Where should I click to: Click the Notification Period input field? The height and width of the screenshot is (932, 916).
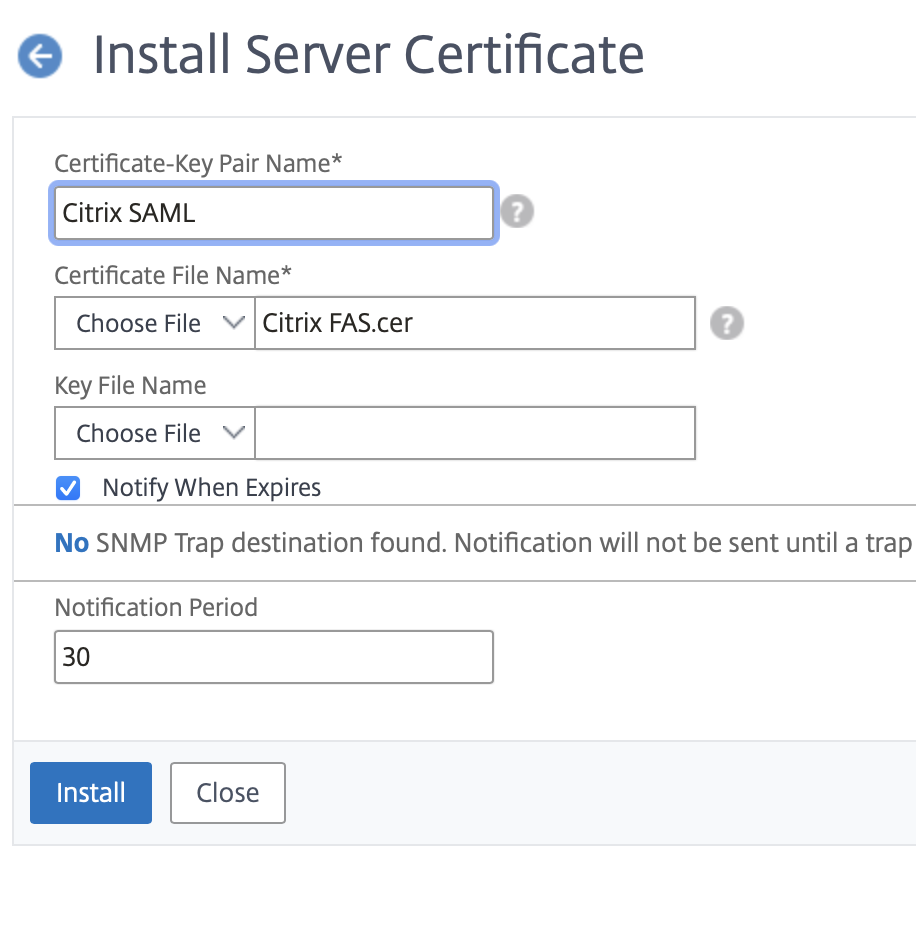coord(274,657)
